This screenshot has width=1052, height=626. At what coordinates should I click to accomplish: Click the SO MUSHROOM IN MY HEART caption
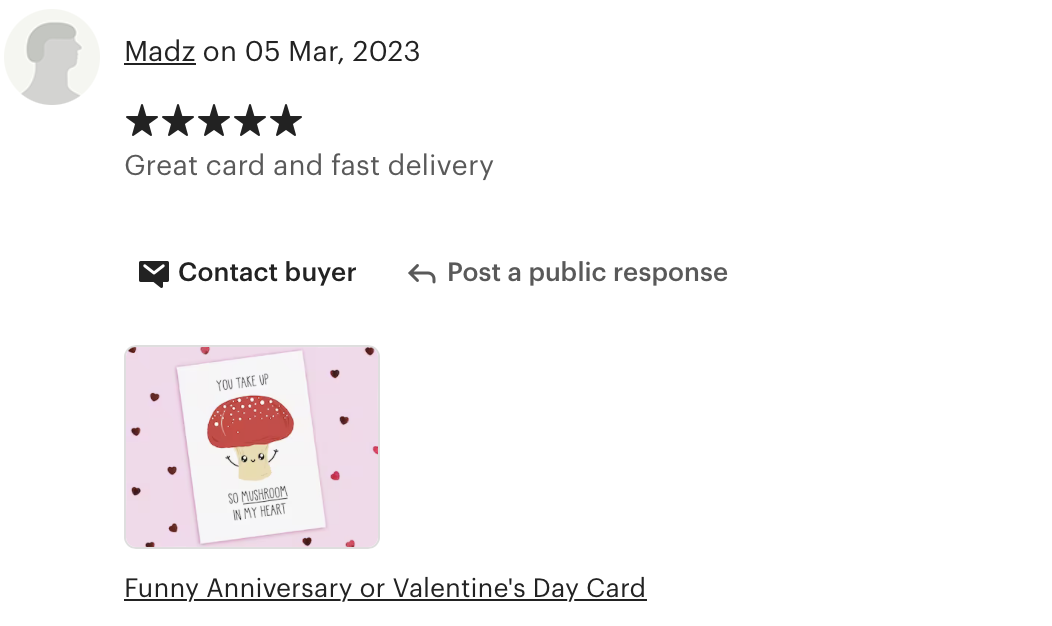258,504
